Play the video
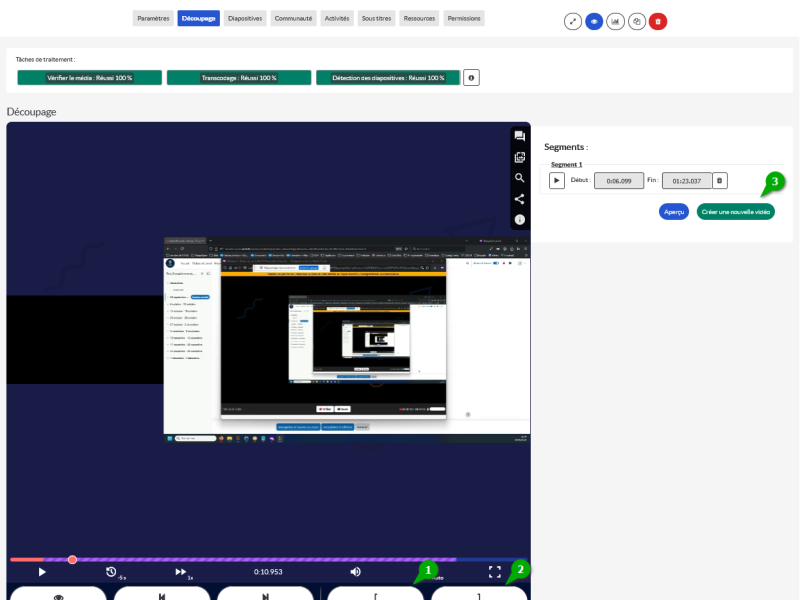 (x=42, y=572)
